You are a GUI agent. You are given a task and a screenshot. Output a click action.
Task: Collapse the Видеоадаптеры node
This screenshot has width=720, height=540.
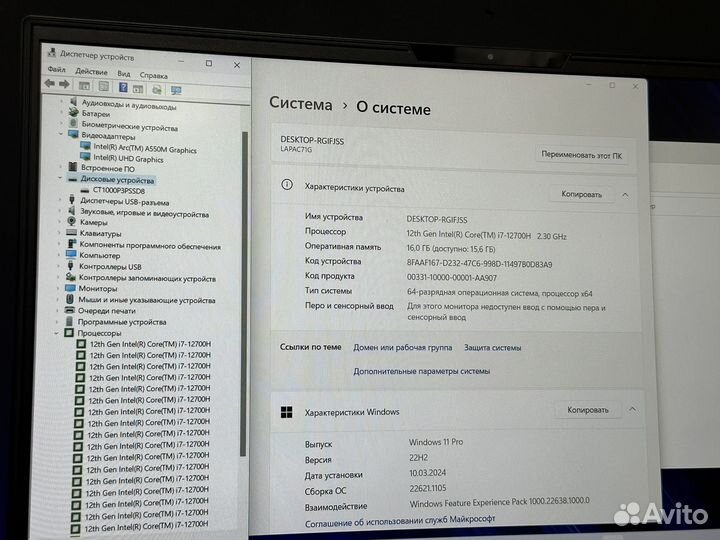pyautogui.click(x=61, y=134)
